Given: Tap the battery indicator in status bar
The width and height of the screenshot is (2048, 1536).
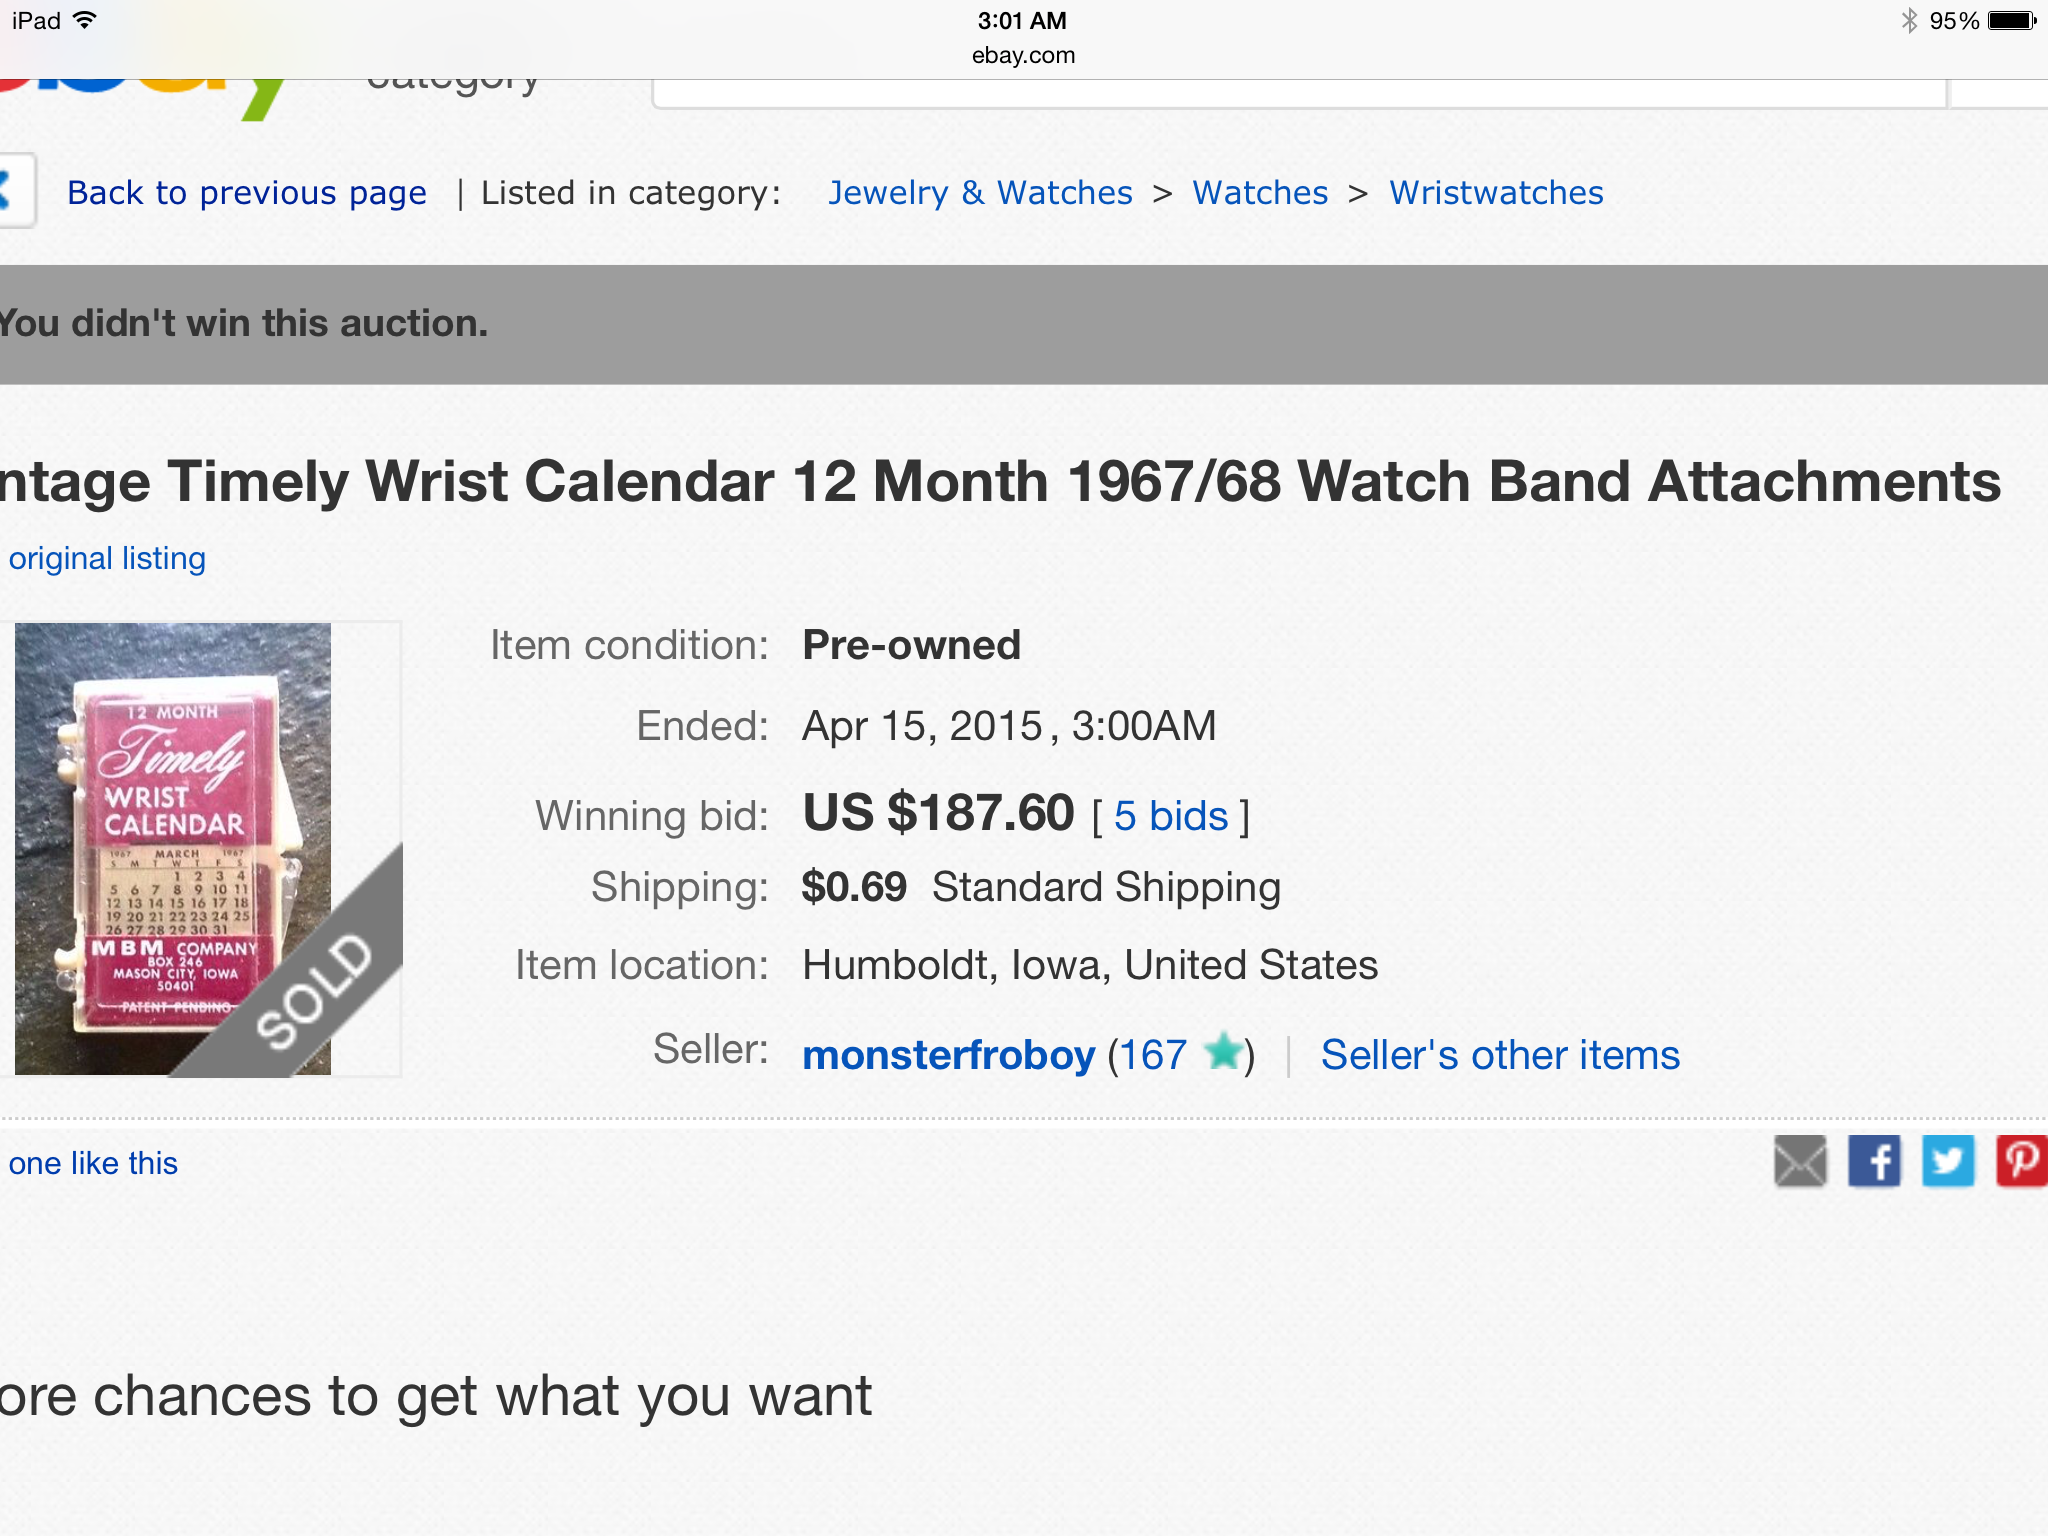Looking at the screenshot, I should [x=2012, y=21].
